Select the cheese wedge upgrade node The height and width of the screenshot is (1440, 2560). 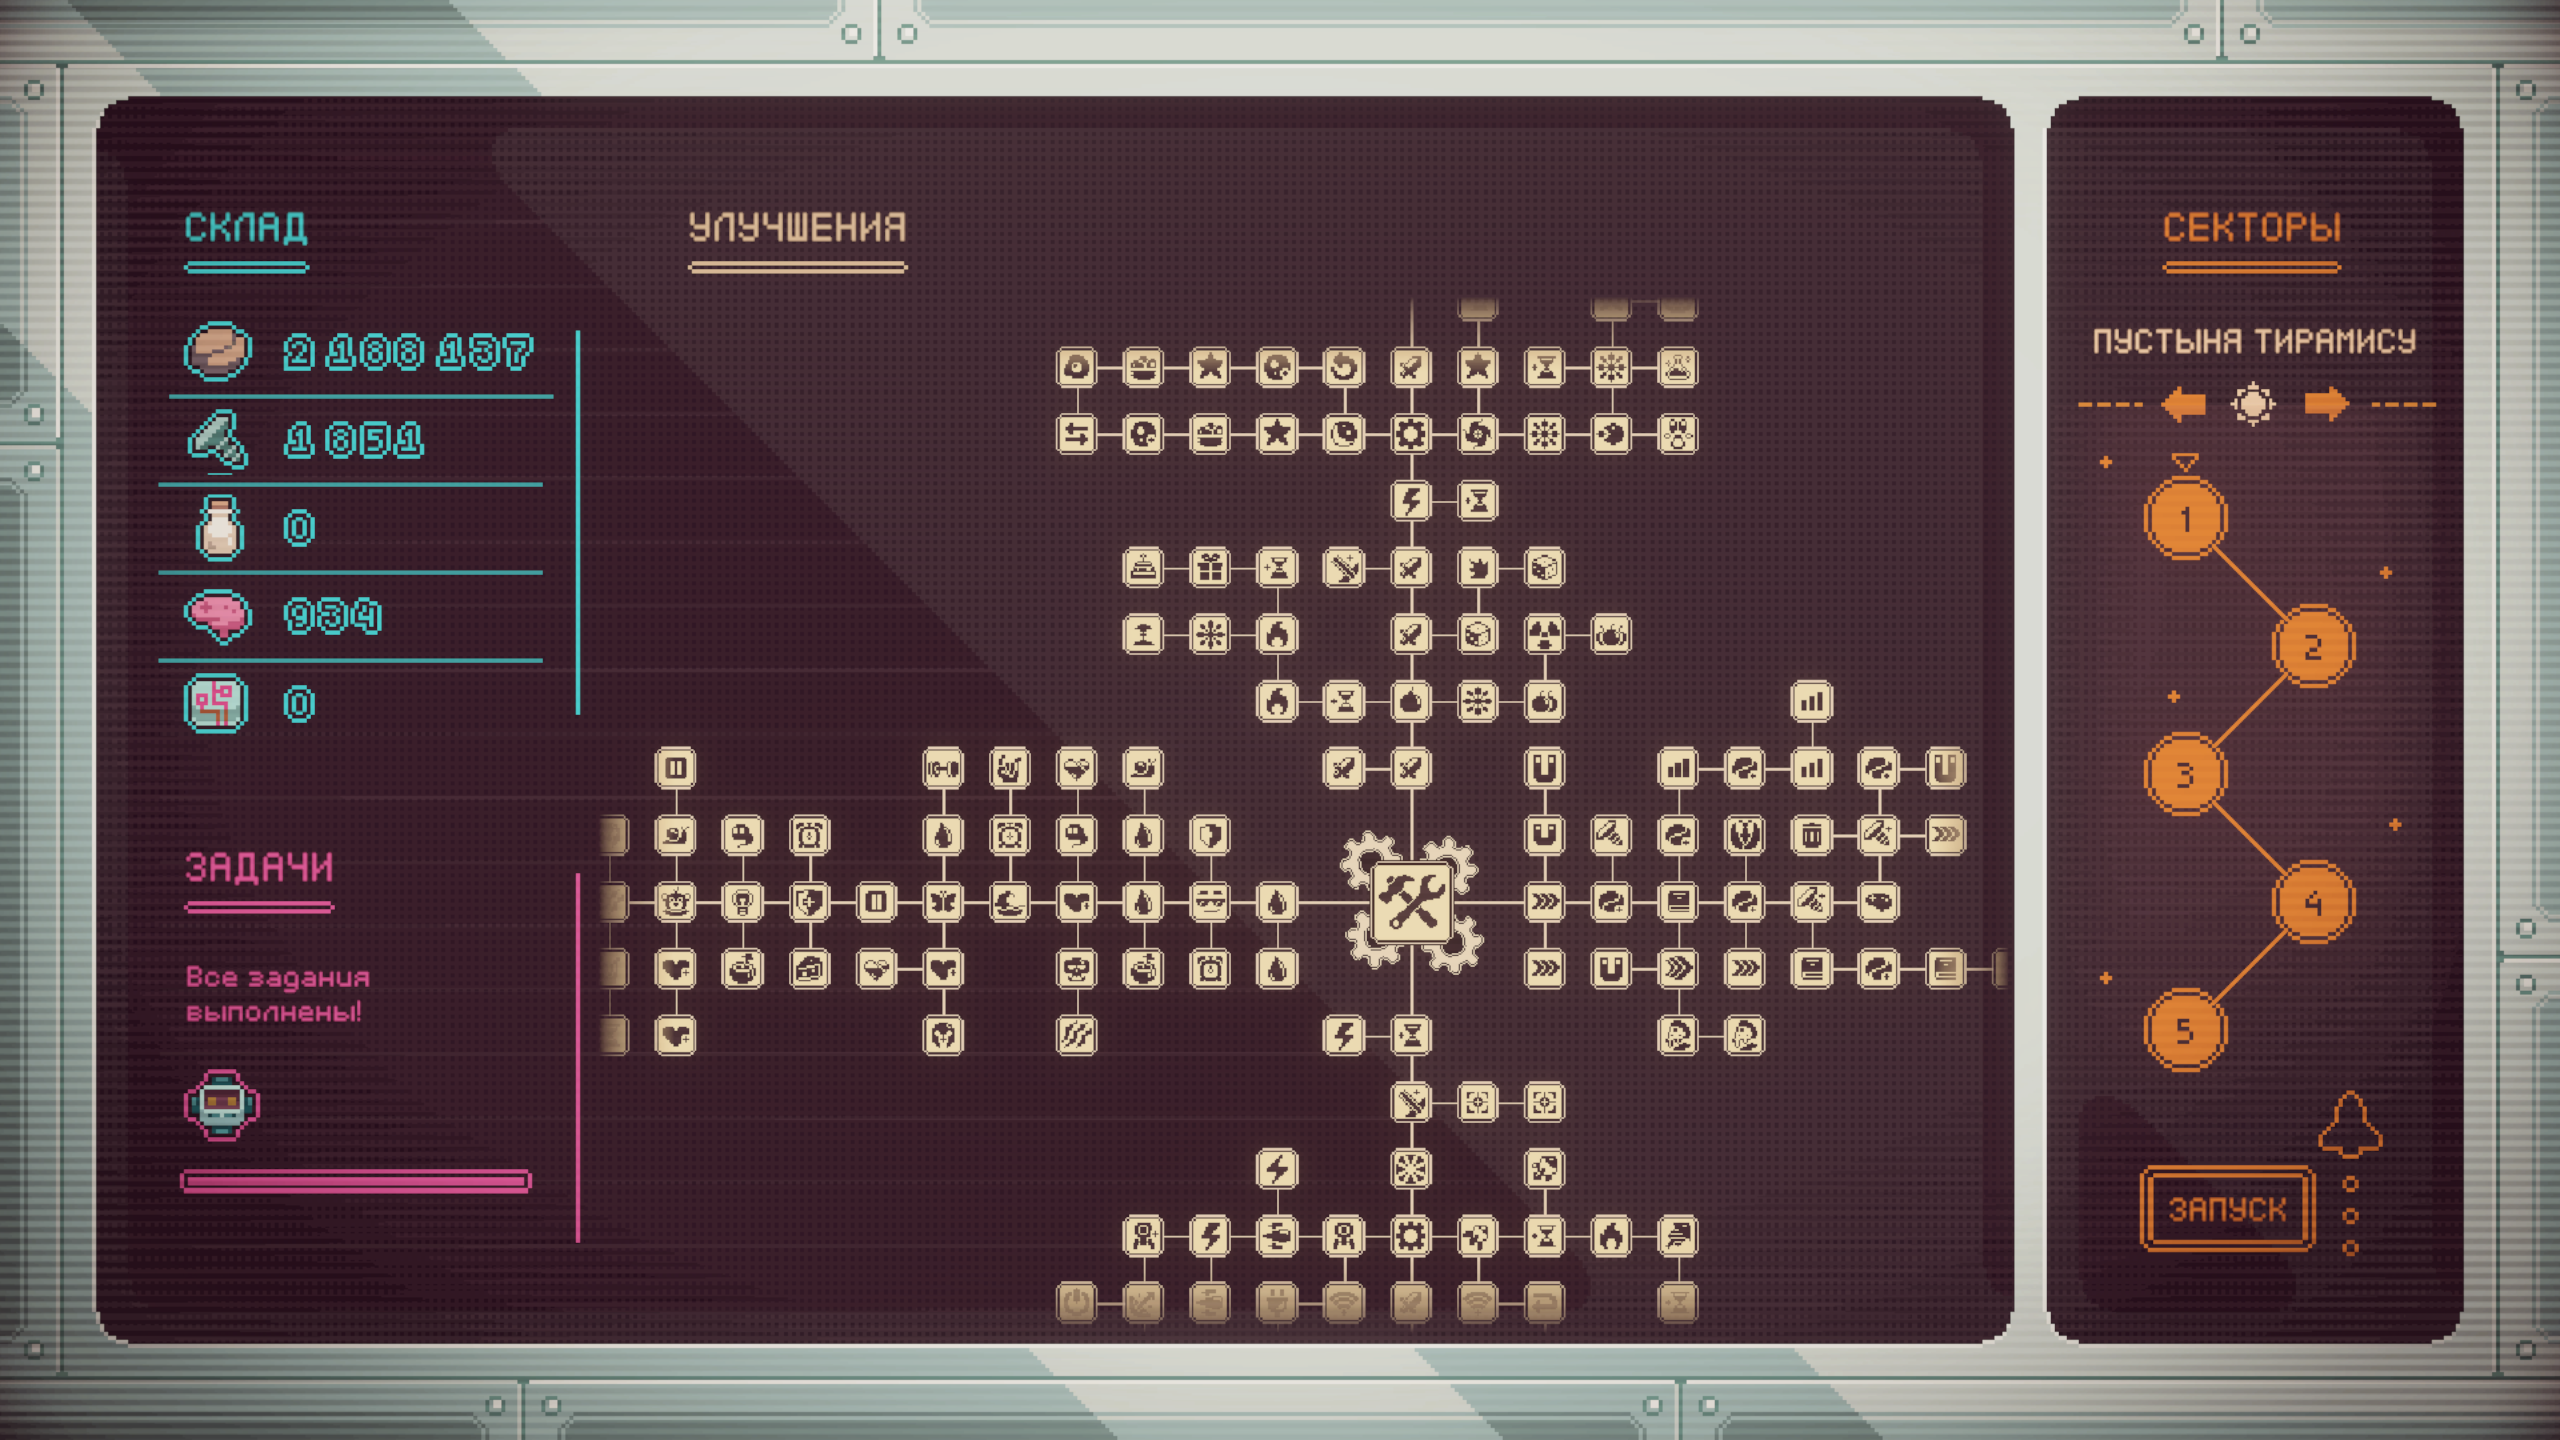point(809,969)
